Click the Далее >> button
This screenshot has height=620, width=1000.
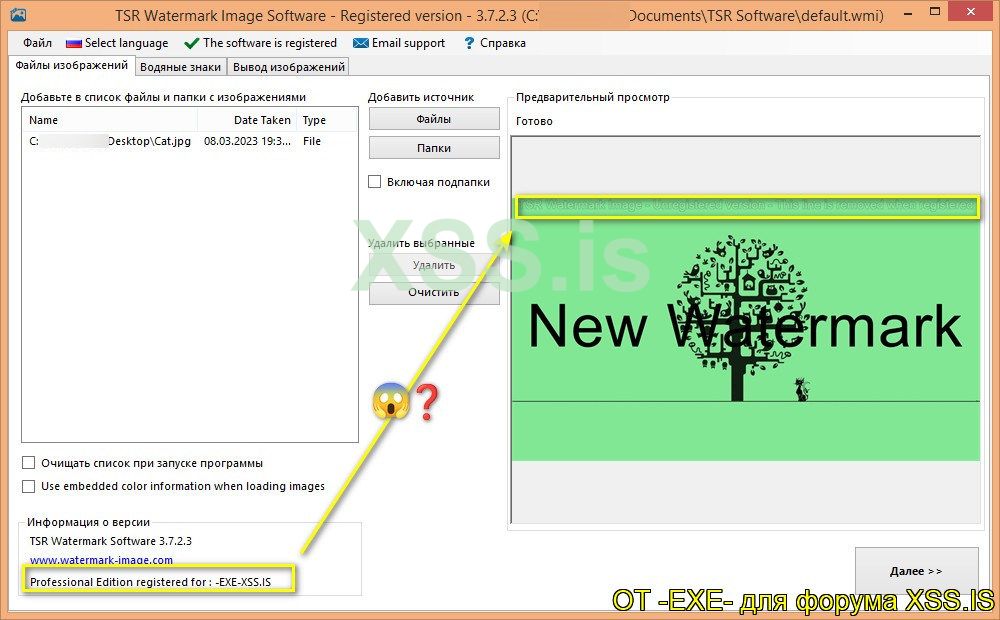(916, 571)
